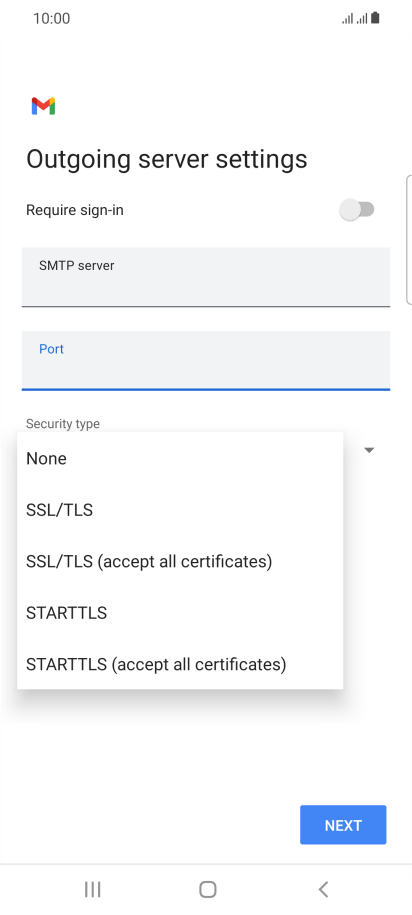Viewport: 412px width, 915px height.
Task: Focus the SMTP server field
Action: [x=205, y=277]
